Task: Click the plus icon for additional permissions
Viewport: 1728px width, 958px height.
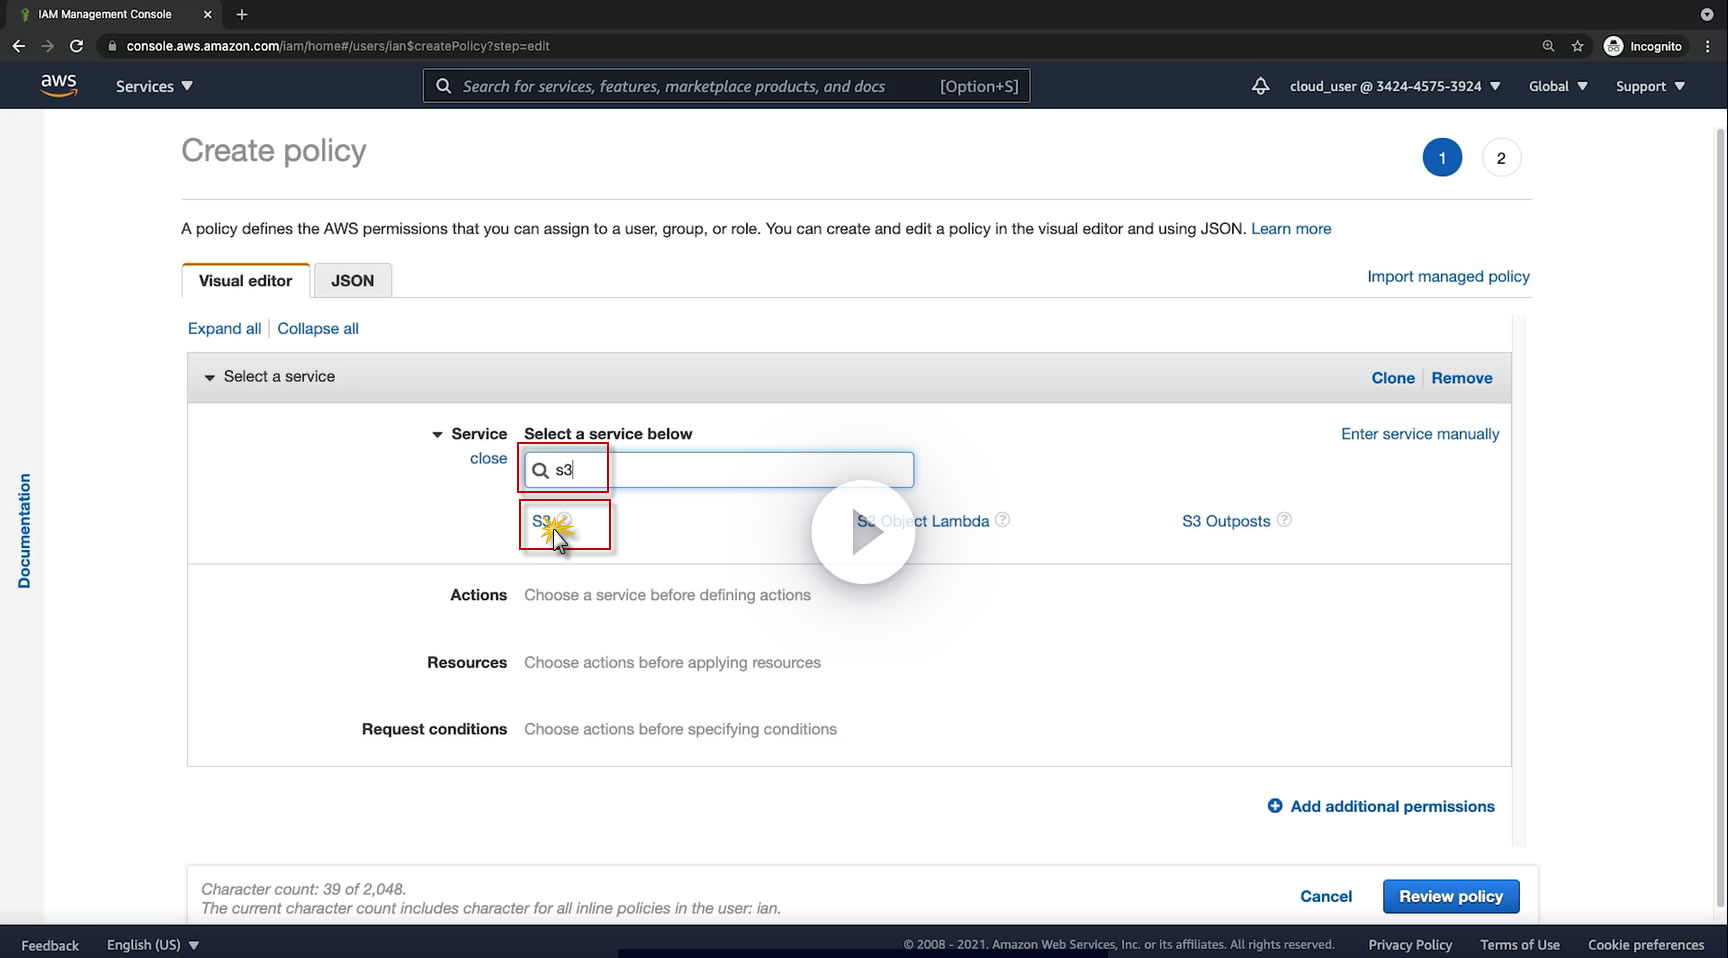Action: 1275,806
